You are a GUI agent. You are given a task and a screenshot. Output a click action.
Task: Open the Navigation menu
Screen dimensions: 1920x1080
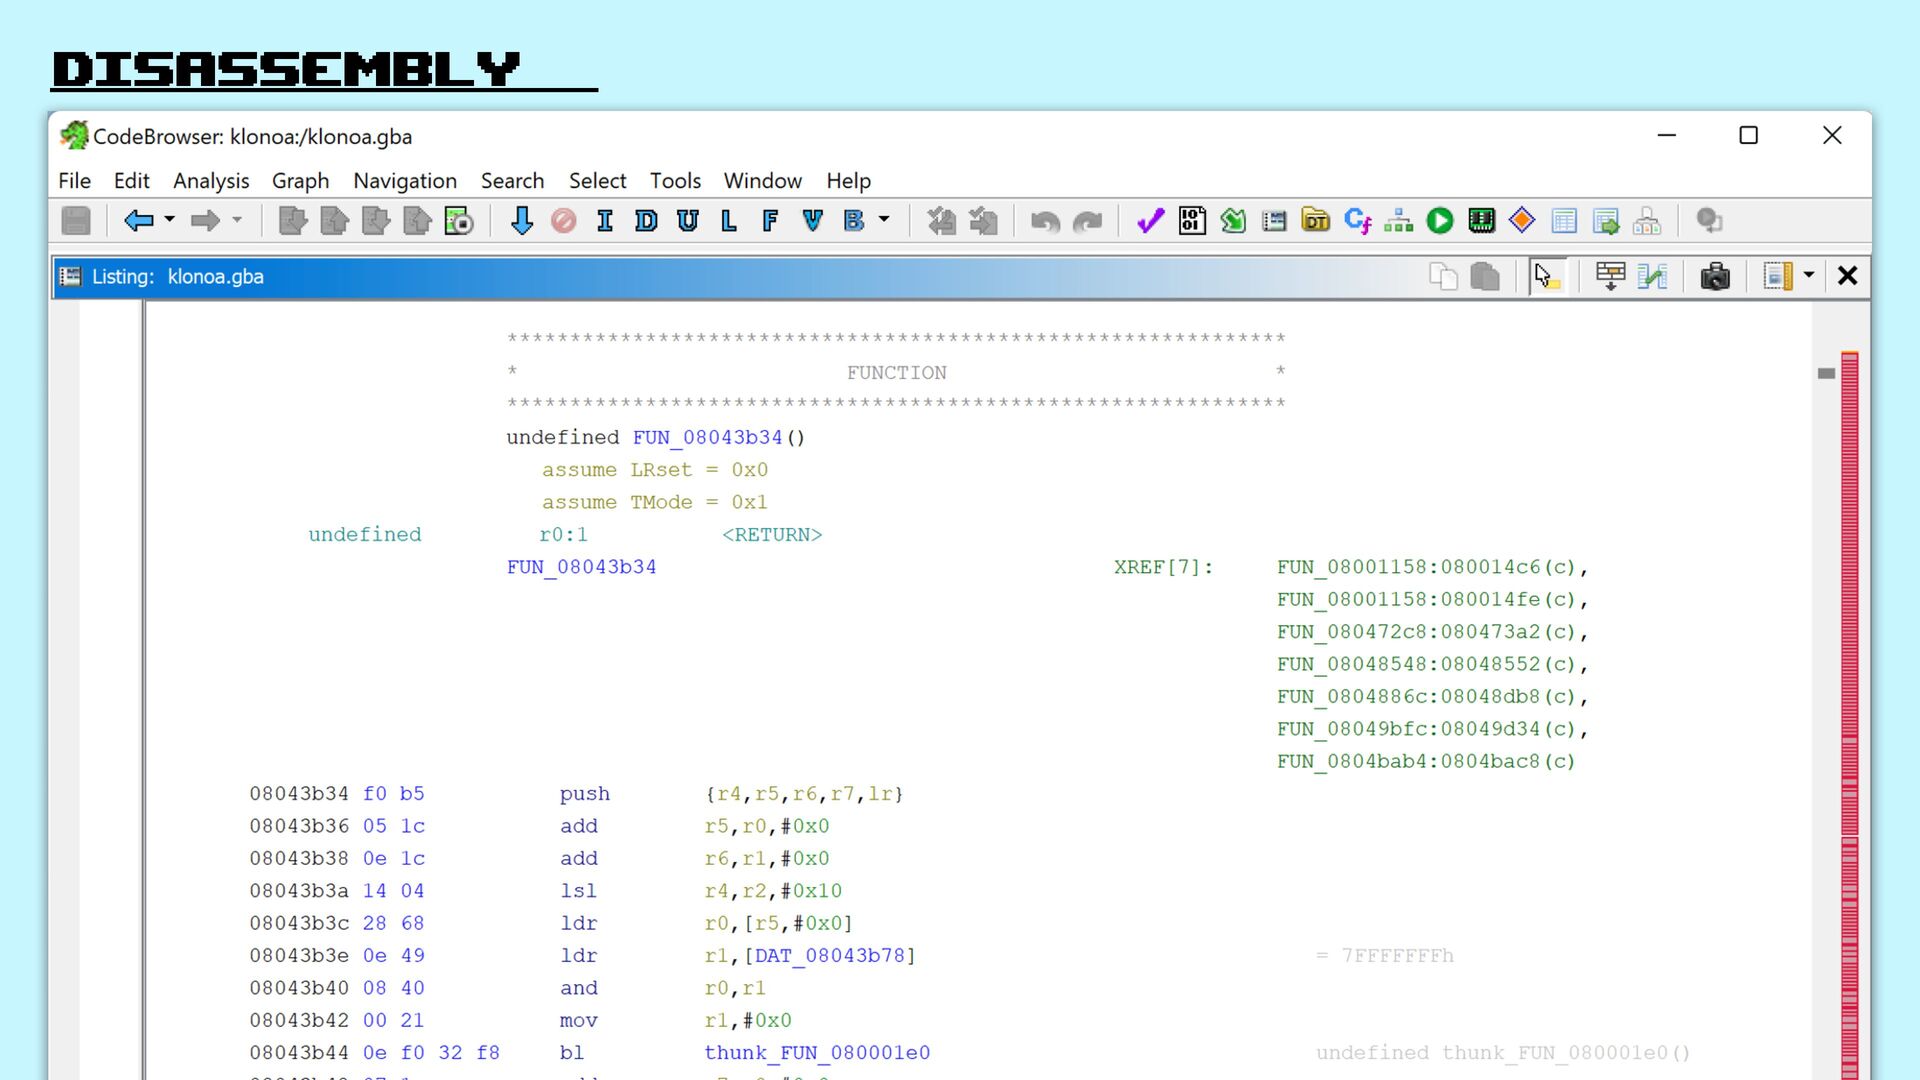(404, 181)
